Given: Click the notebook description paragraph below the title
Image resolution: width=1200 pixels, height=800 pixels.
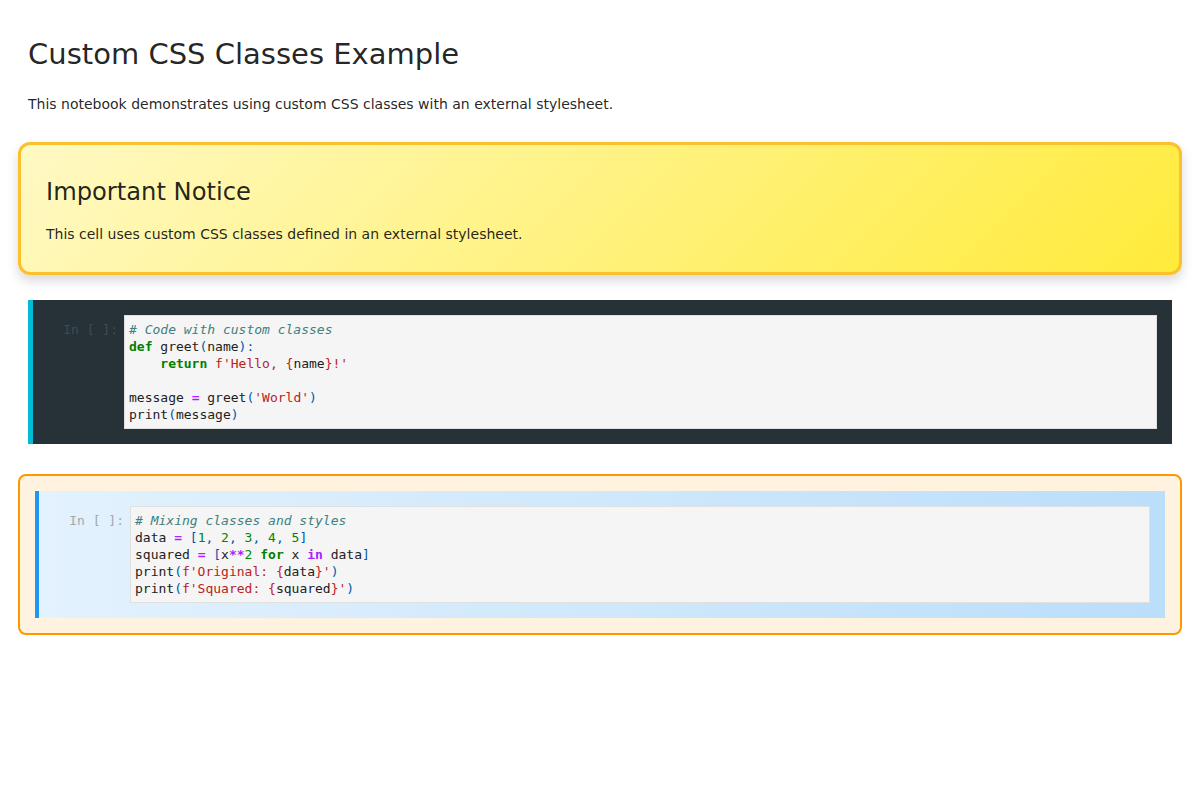Looking at the screenshot, I should [320, 103].
